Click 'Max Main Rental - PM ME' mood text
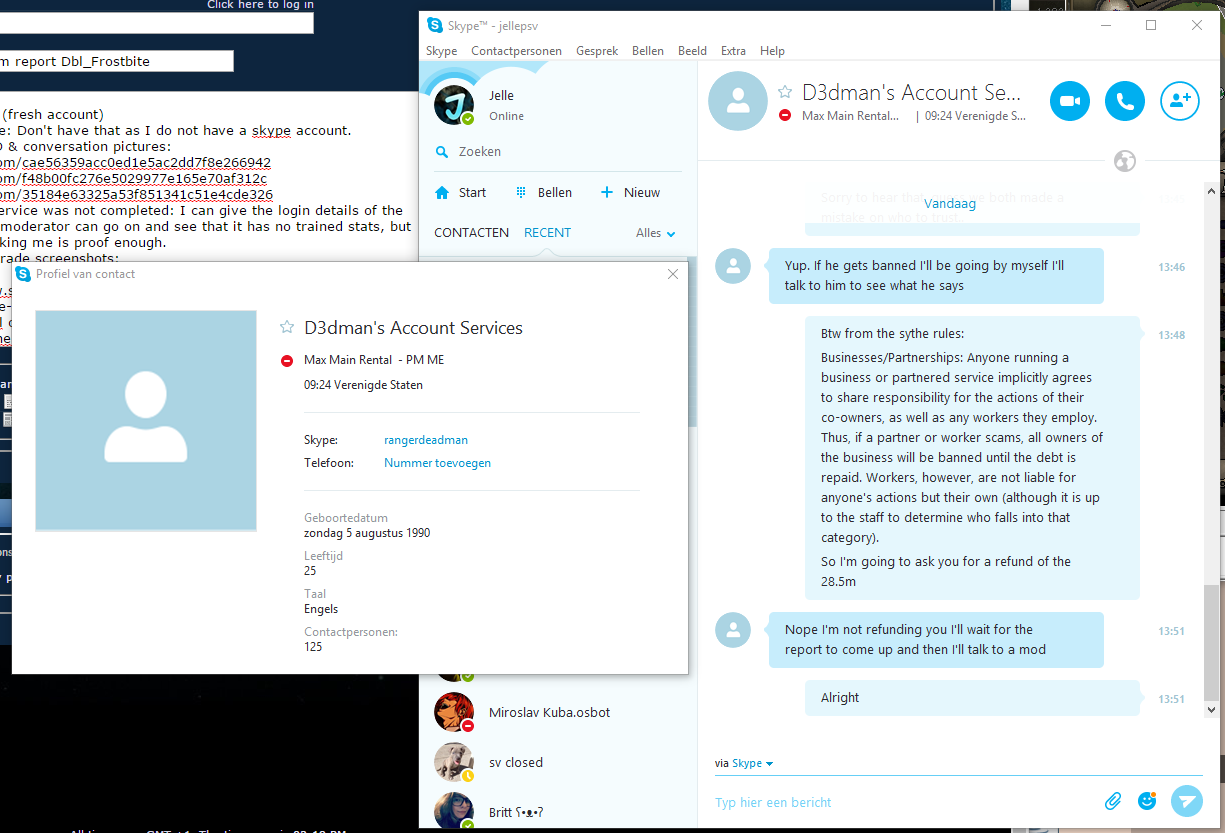1225x833 pixels. click(x=374, y=360)
